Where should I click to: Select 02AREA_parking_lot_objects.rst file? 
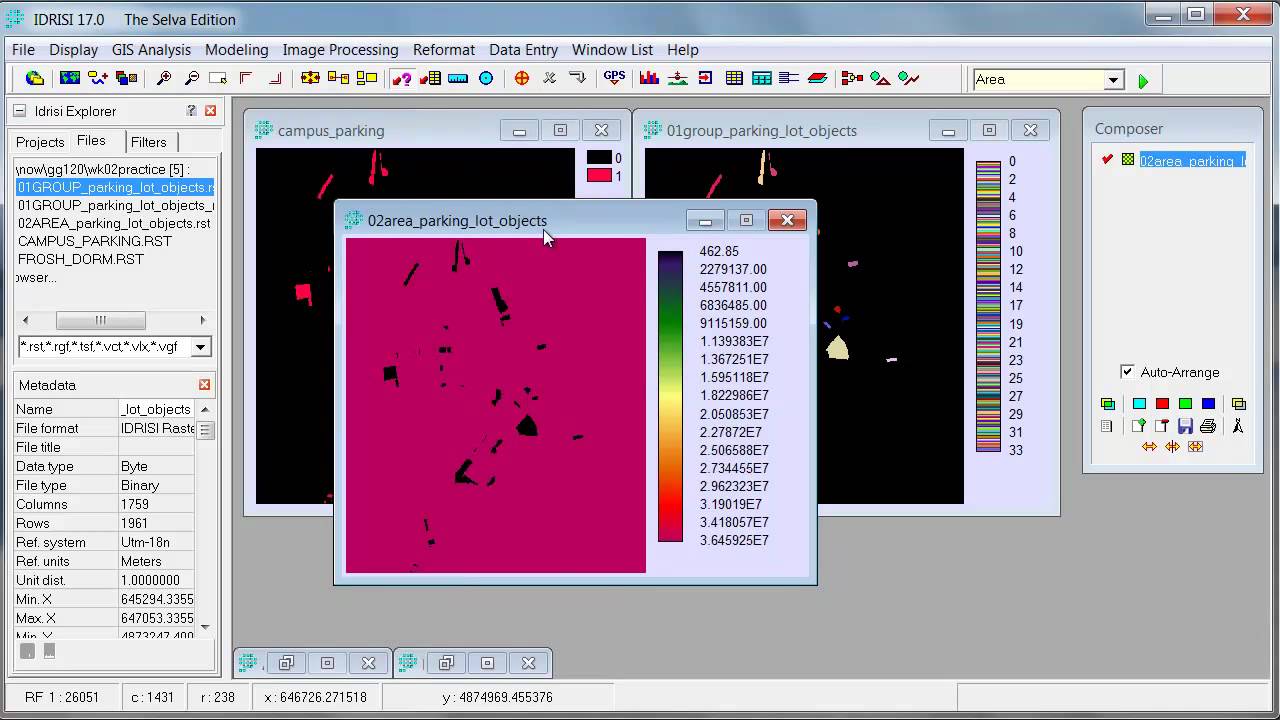point(114,223)
